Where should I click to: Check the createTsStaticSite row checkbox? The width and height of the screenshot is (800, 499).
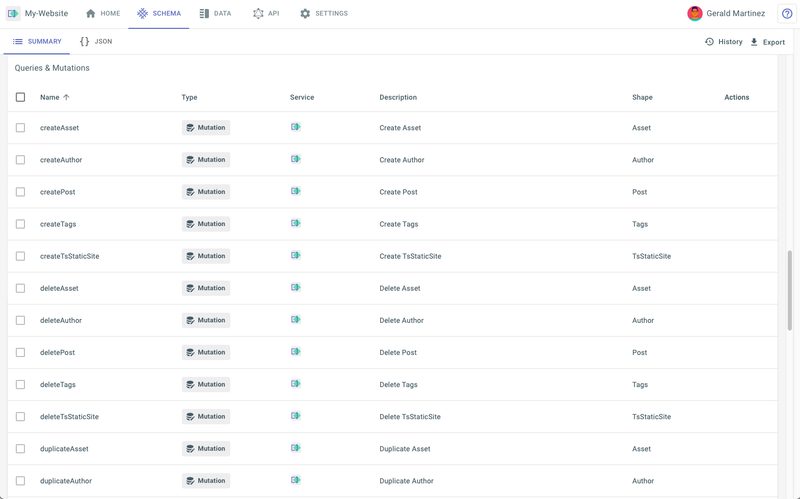[20, 256]
